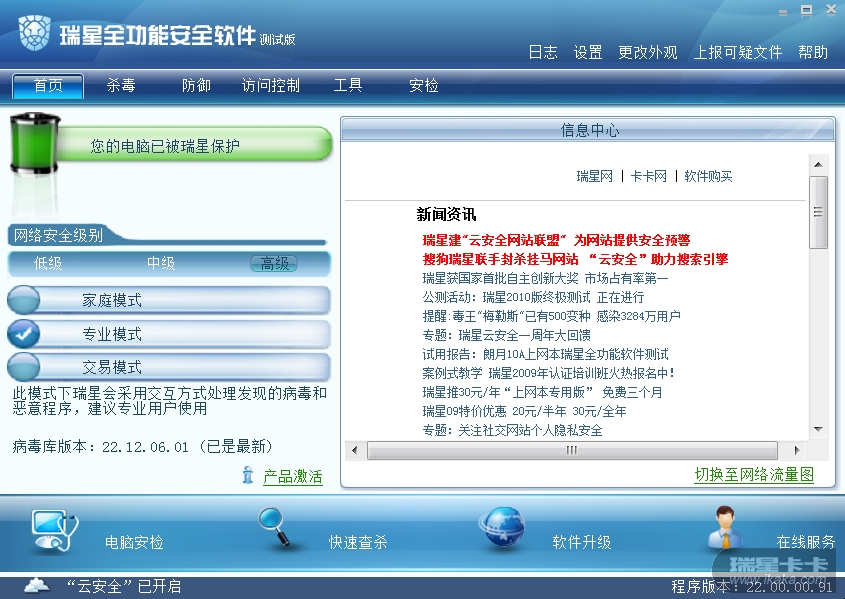
Task: Set network security level to 低级
Action: (48, 263)
